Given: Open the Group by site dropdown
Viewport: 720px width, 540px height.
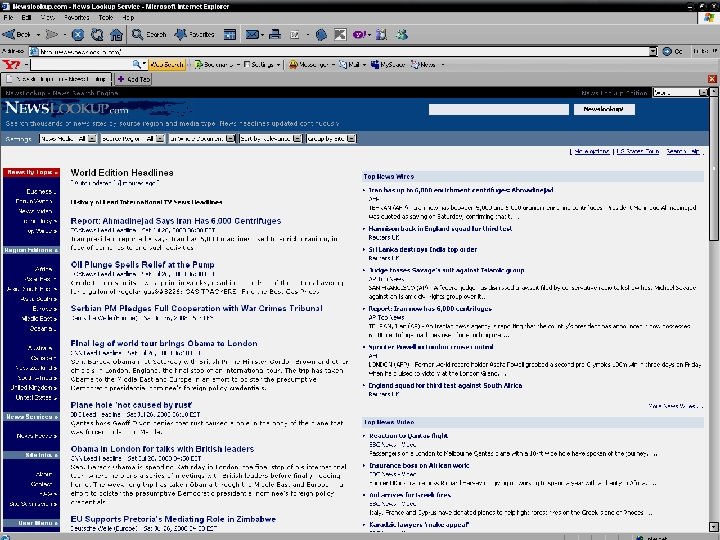Looking at the screenshot, I should coord(331,139).
